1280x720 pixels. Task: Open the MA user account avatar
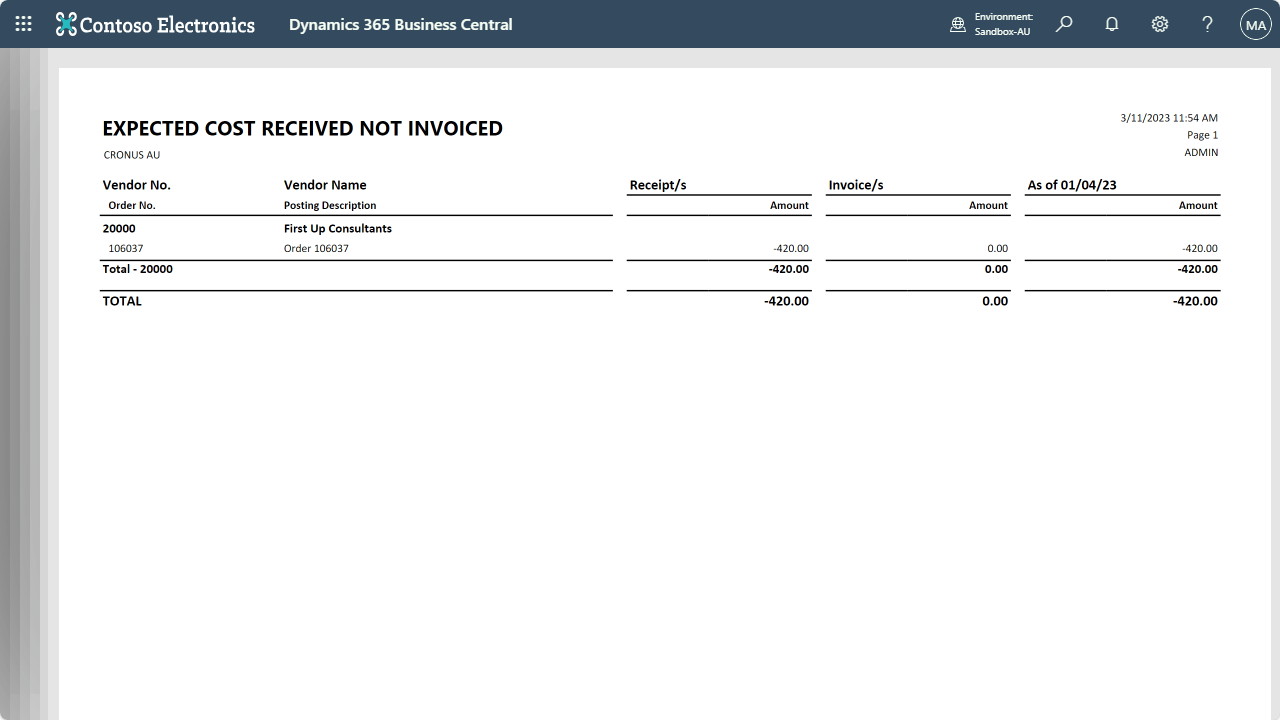tap(1256, 24)
